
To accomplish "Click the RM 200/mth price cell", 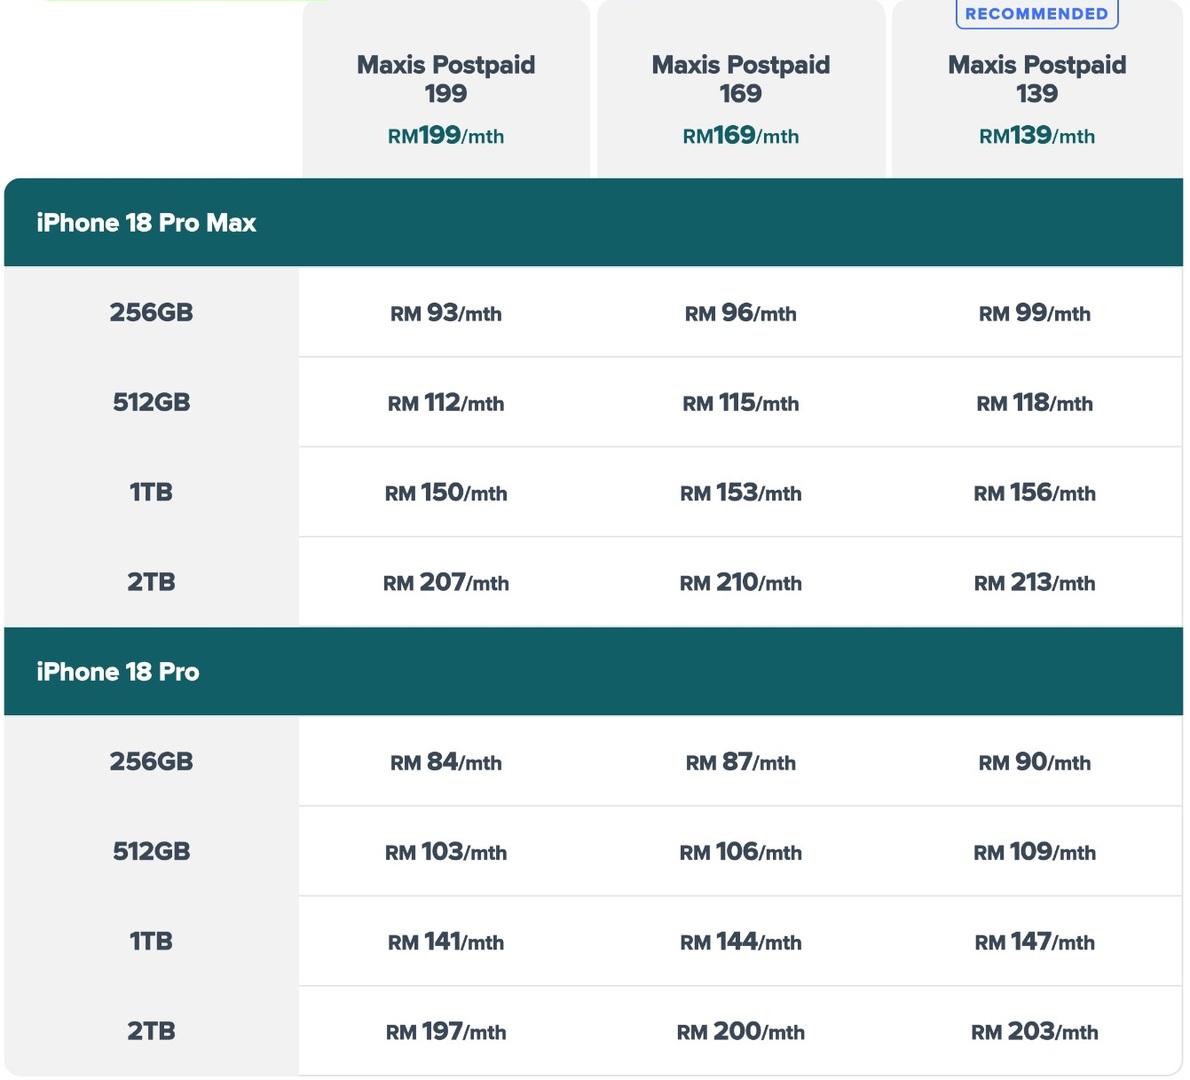I will point(741,1031).
